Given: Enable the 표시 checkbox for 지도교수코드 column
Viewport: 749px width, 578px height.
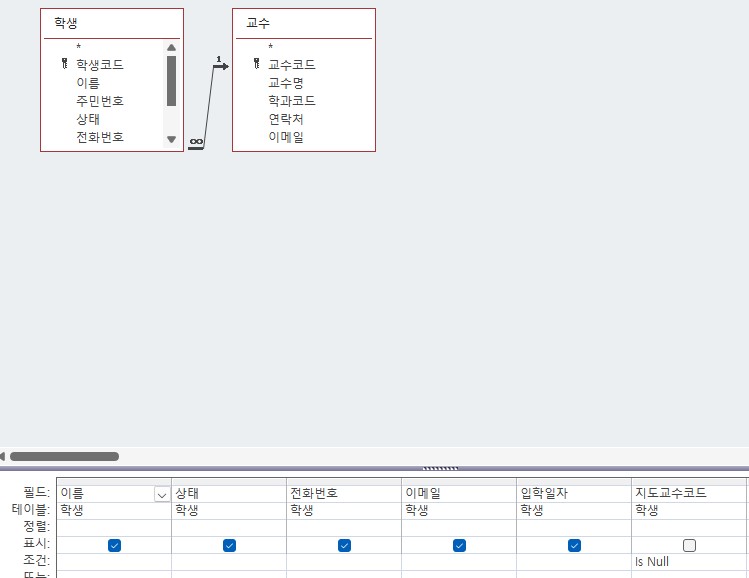Looking at the screenshot, I should coord(689,545).
